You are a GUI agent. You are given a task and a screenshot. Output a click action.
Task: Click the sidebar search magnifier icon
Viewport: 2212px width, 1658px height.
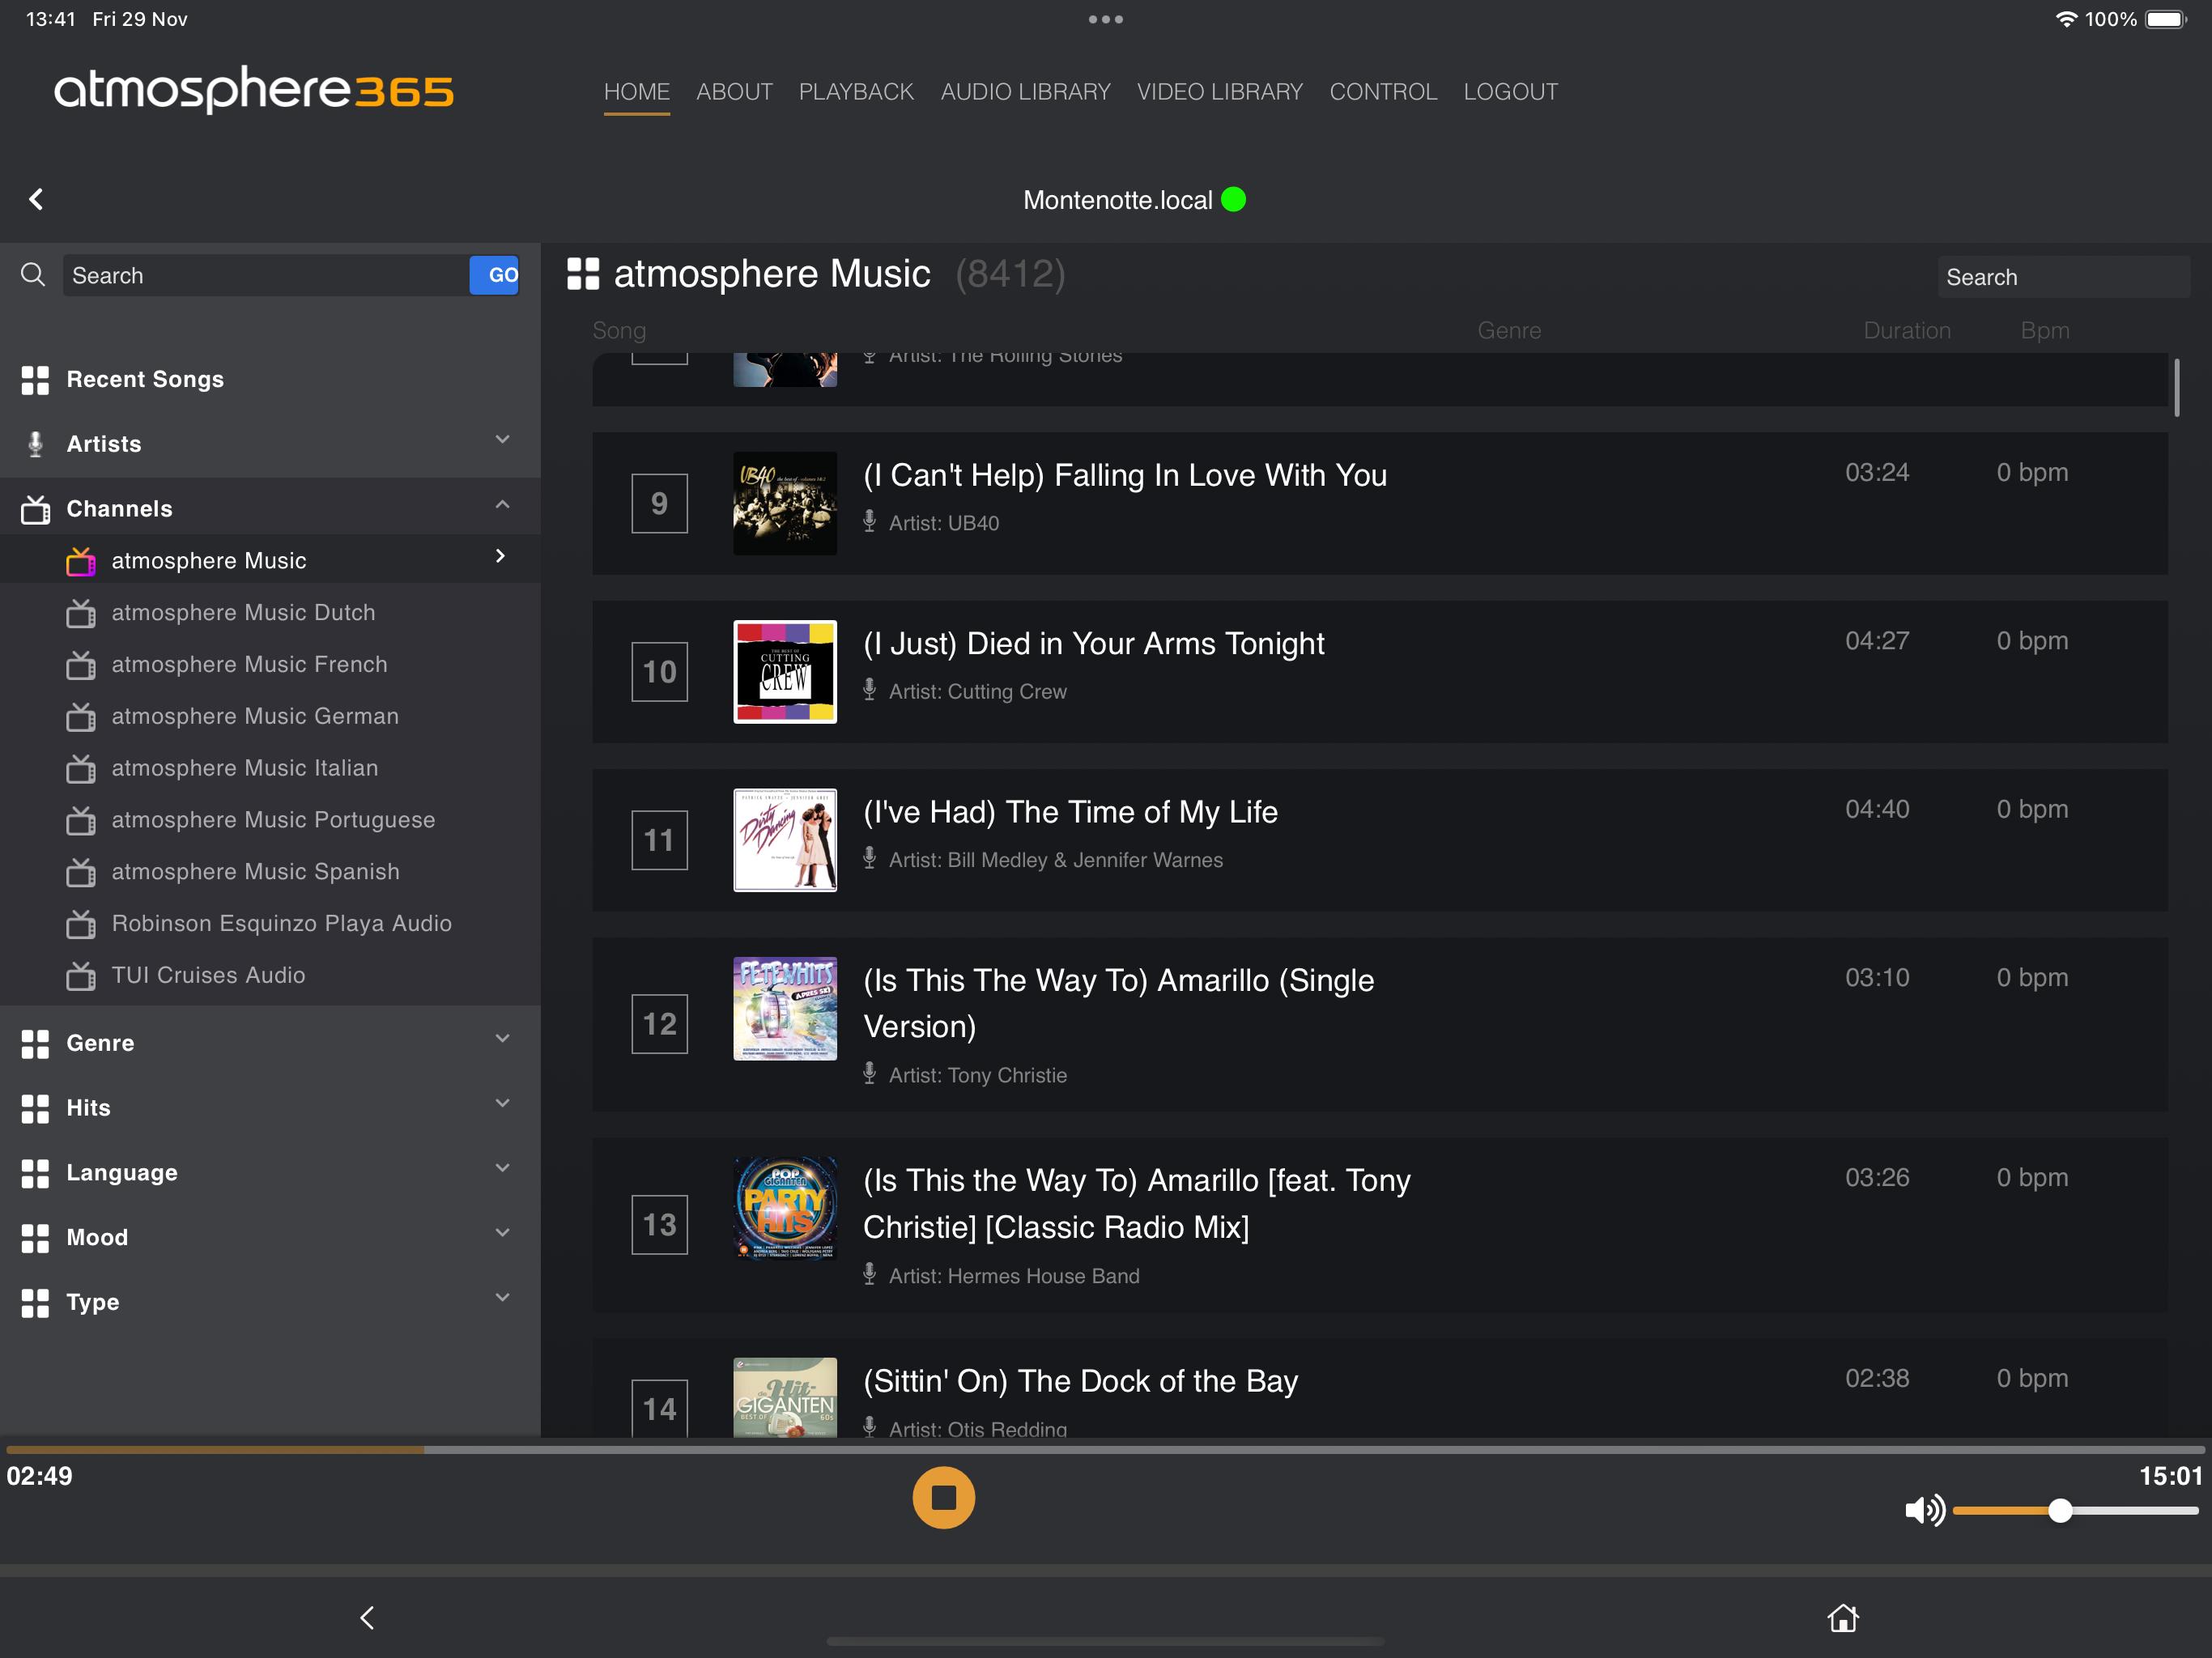pyautogui.click(x=33, y=275)
